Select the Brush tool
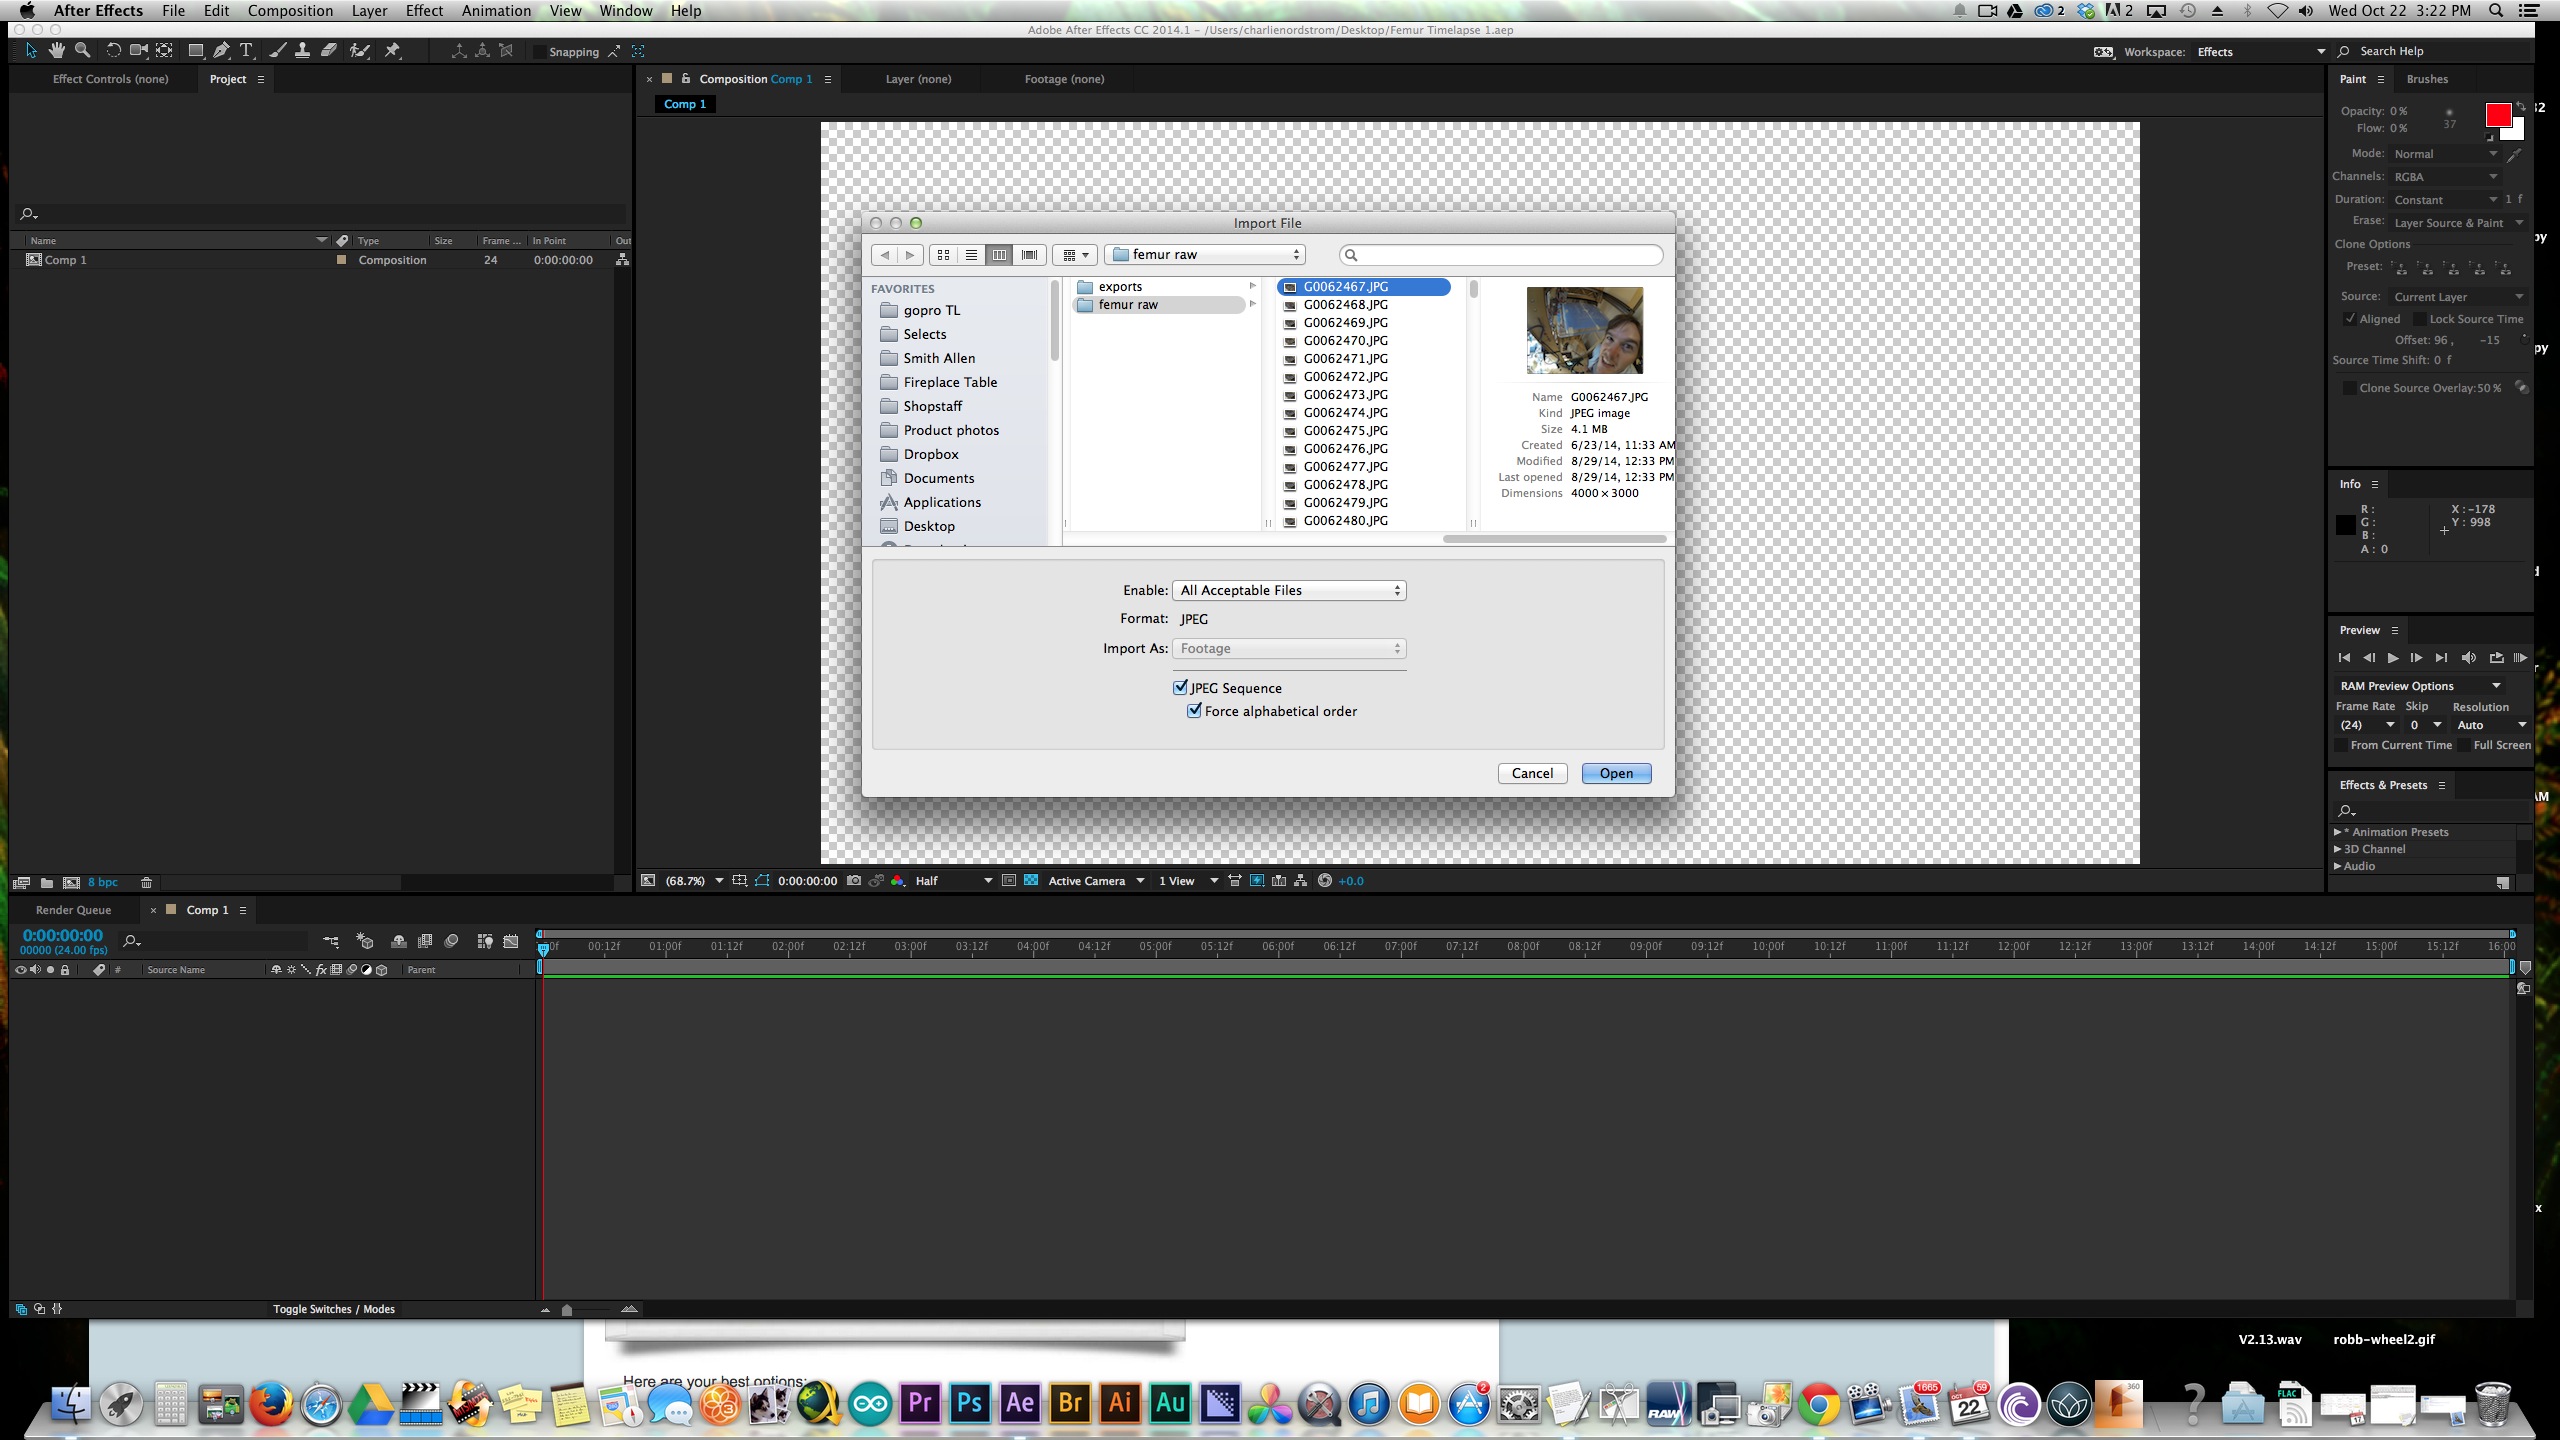This screenshot has height=1440, width=2560. click(278, 50)
